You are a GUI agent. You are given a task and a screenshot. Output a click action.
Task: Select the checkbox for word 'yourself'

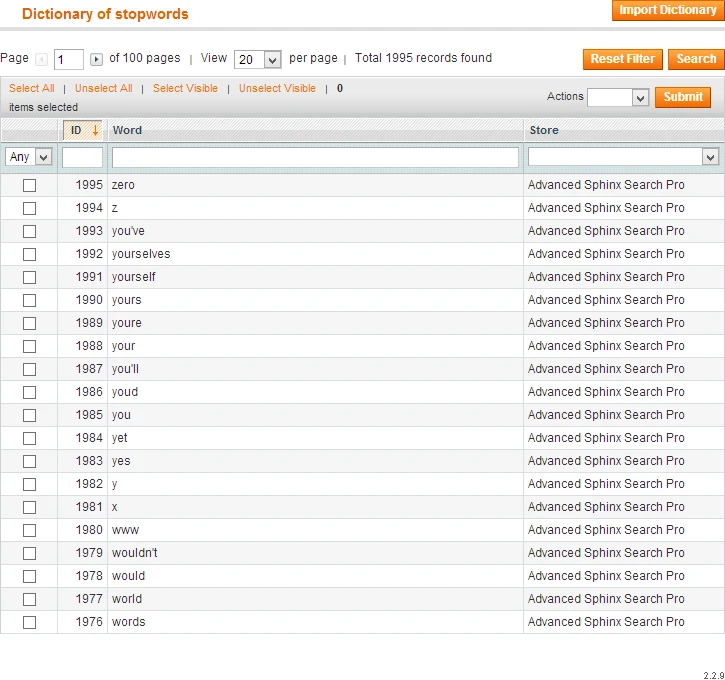(x=29, y=277)
